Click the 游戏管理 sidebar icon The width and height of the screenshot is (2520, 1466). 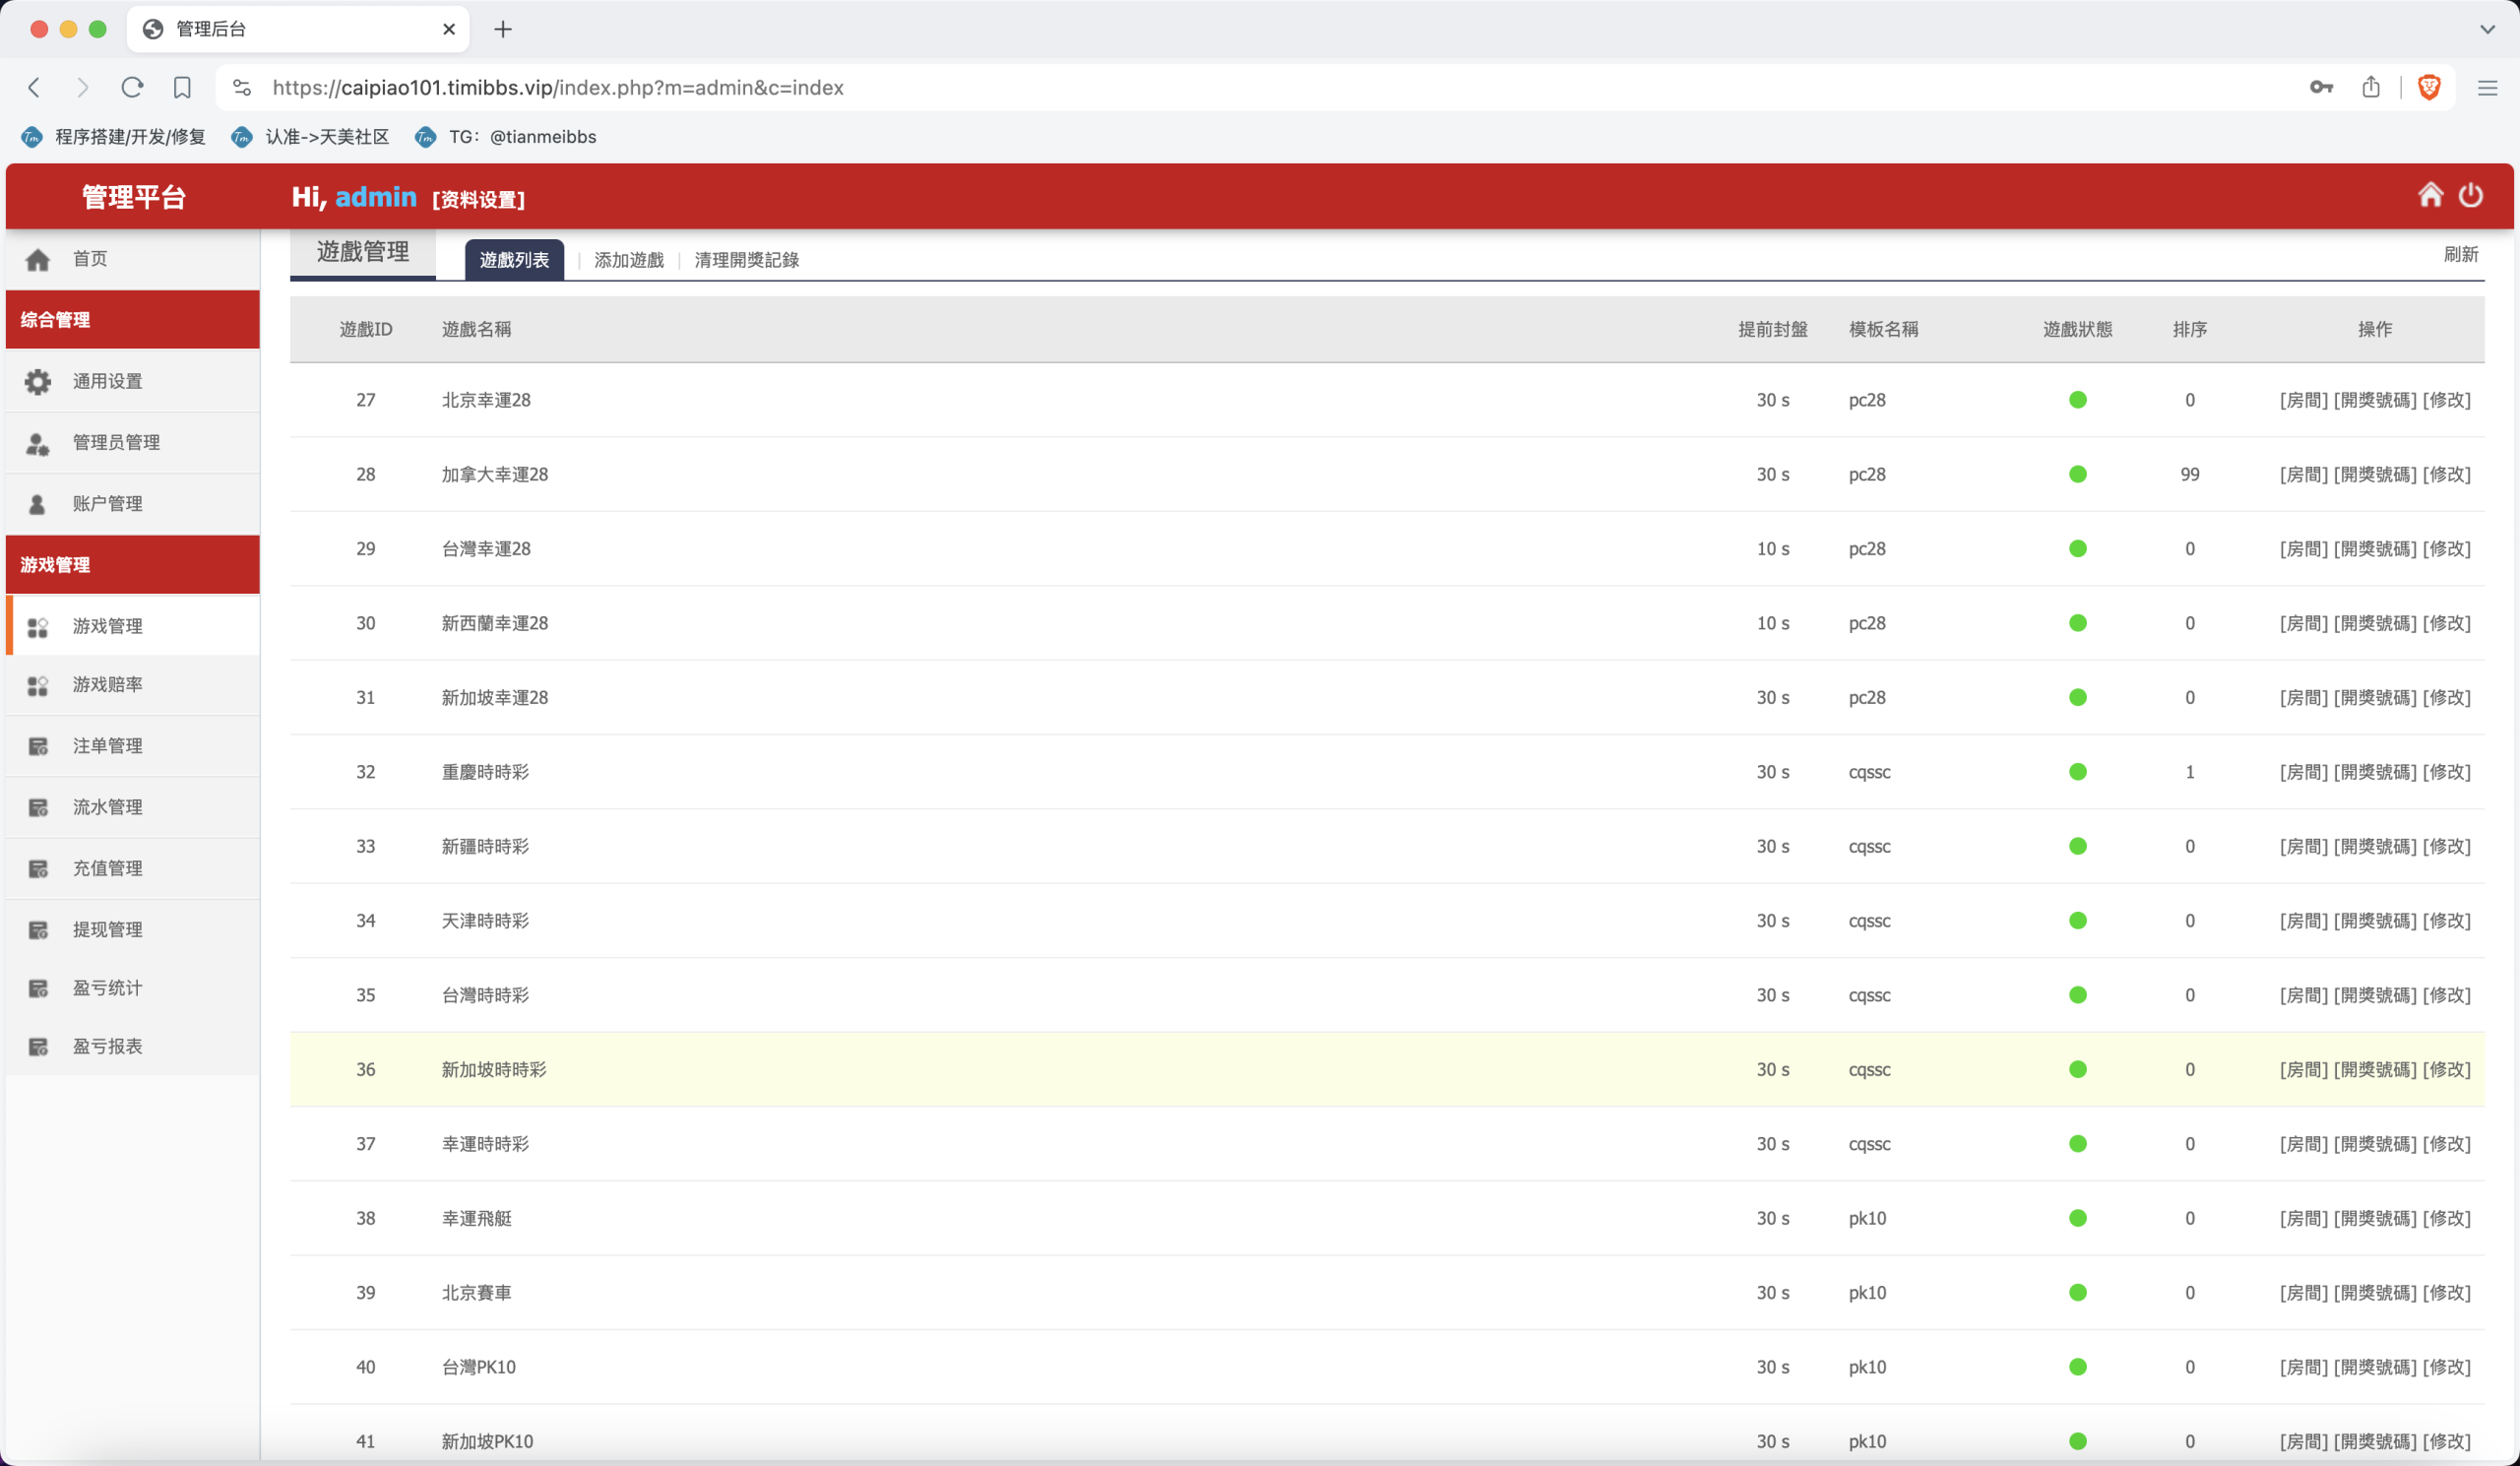tap(38, 627)
